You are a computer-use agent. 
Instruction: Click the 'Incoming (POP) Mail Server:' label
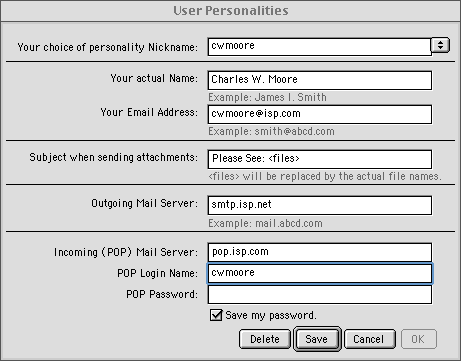click(126, 252)
